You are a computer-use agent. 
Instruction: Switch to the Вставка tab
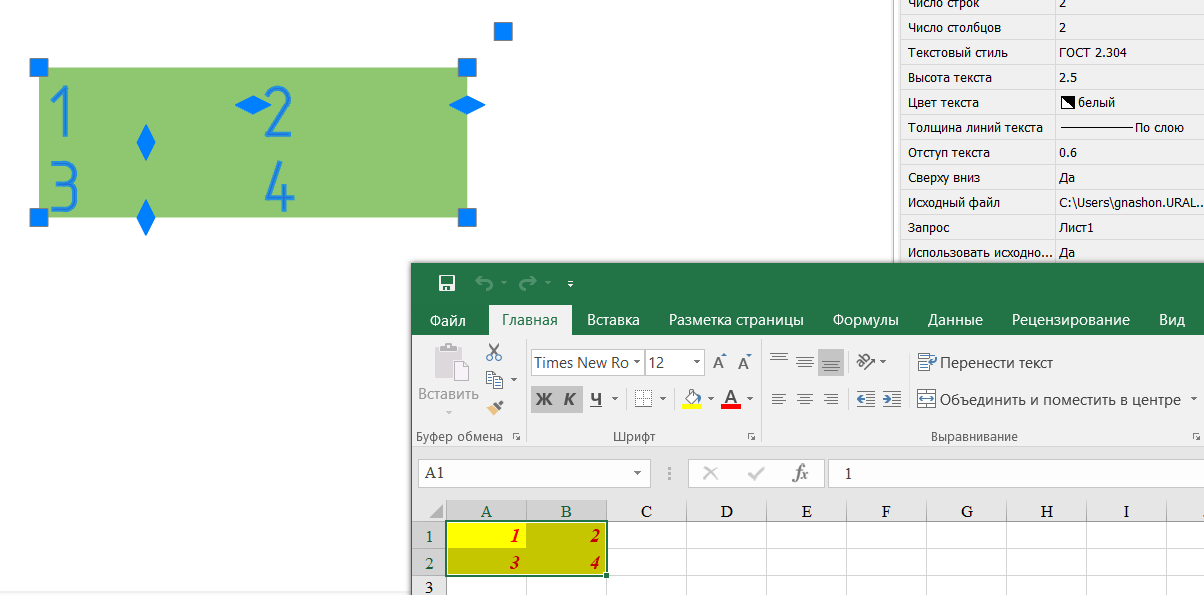[x=613, y=320]
